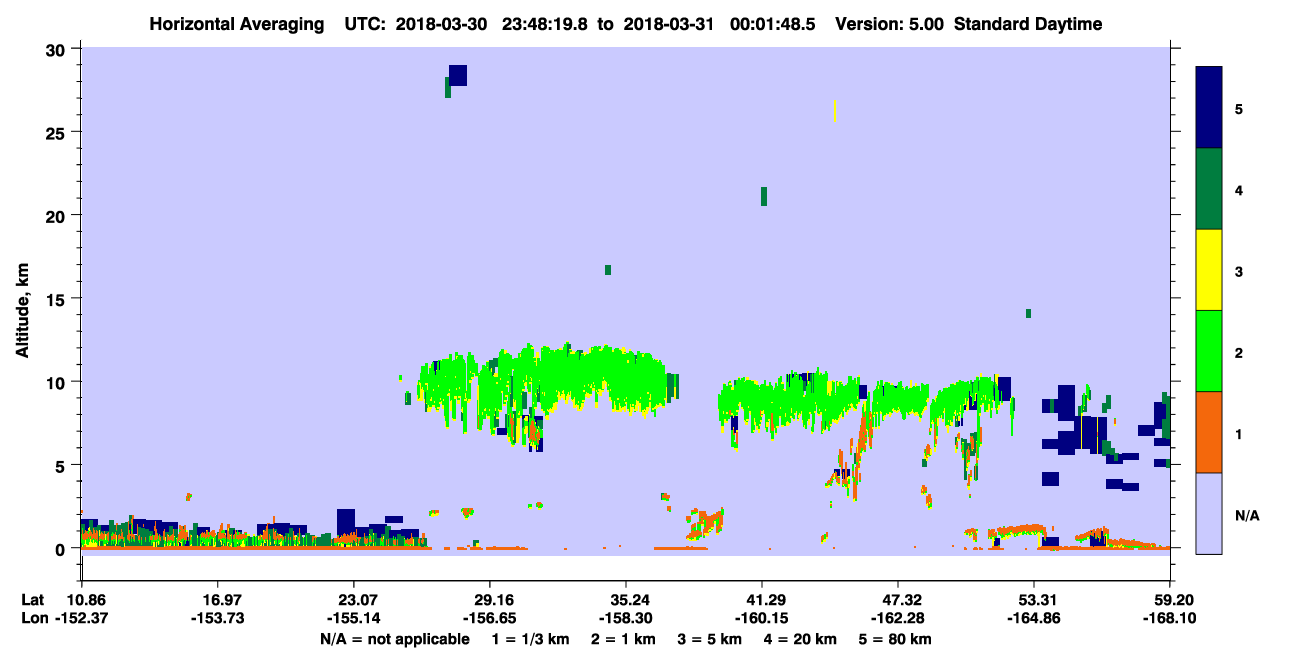Viewport: 1300px width, 667px height.
Task: Click the lavender N/A colorbar segment
Action: click(1209, 513)
